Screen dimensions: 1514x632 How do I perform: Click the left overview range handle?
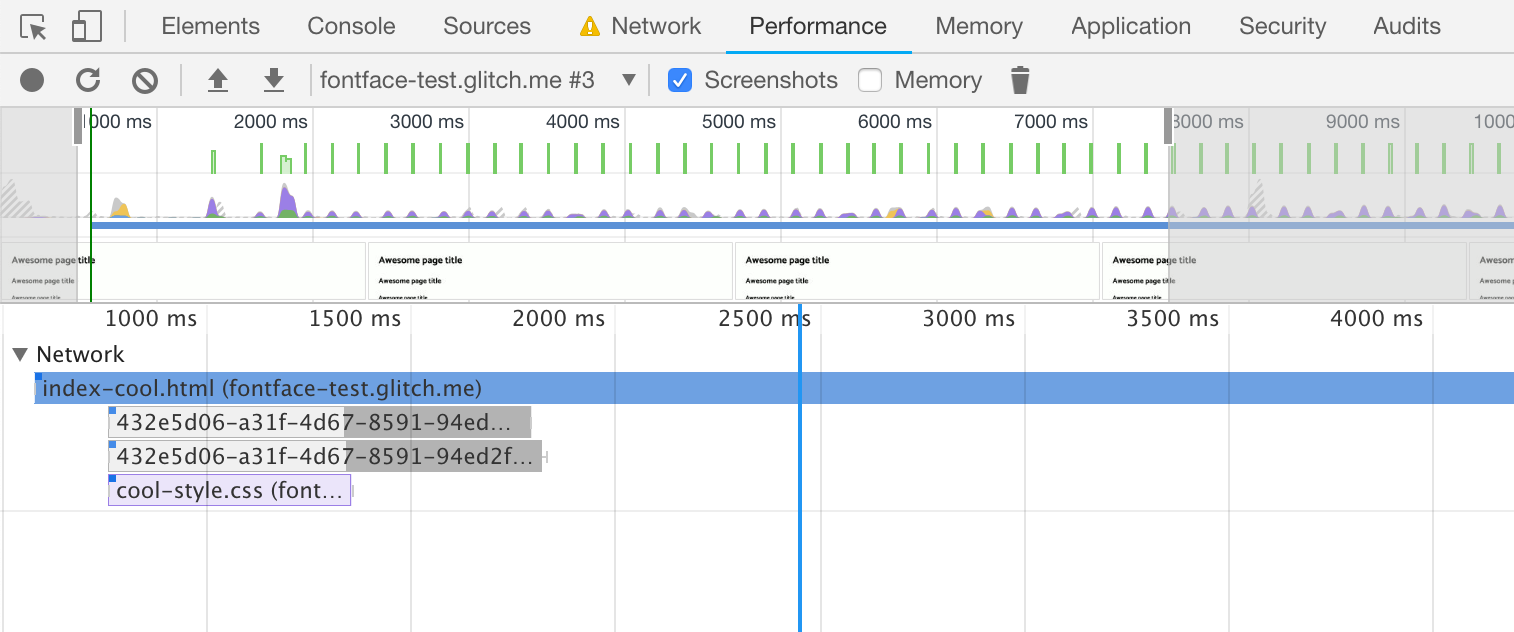[78, 128]
